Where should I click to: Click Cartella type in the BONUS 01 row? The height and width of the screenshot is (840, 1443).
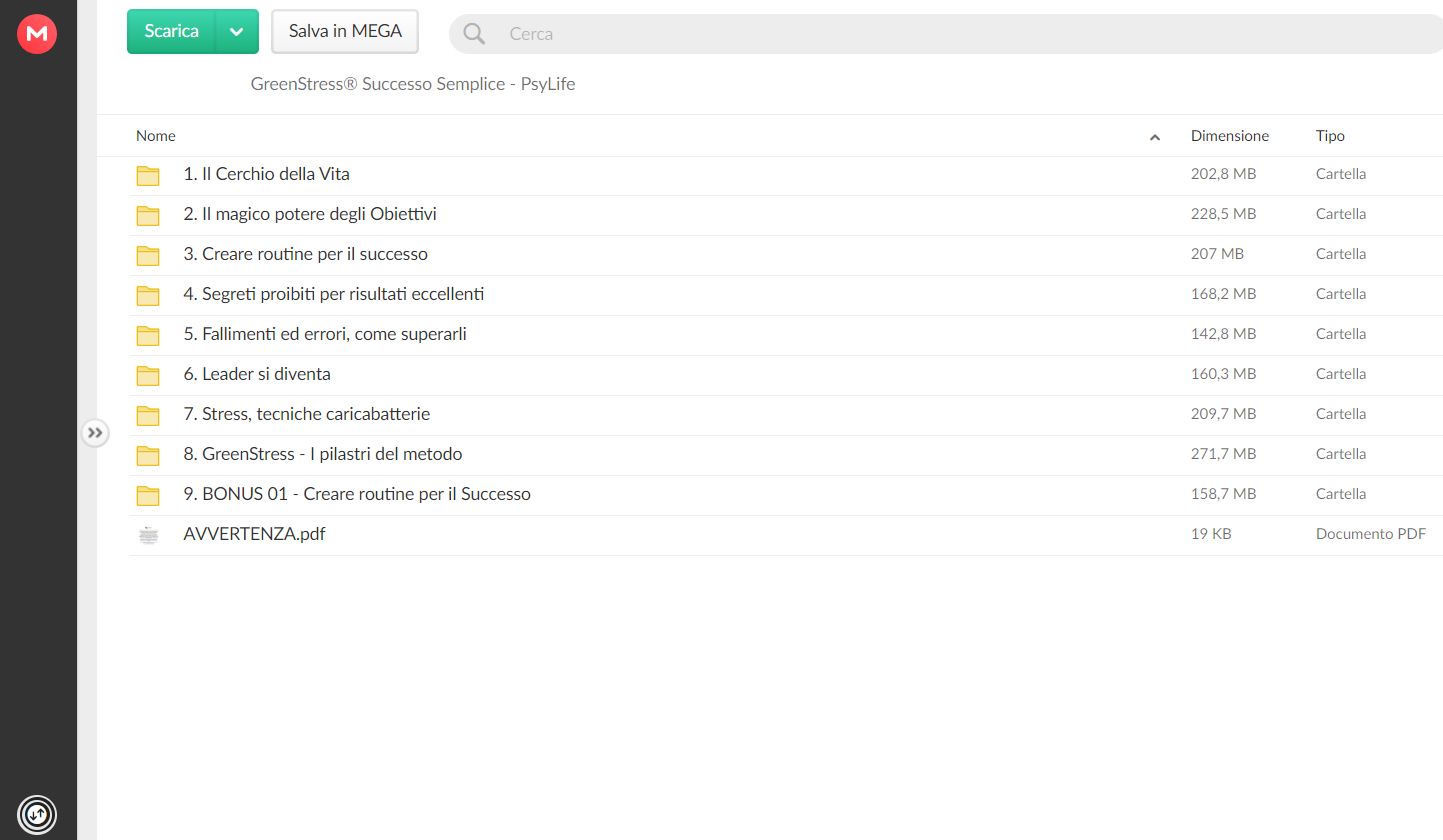1341,494
